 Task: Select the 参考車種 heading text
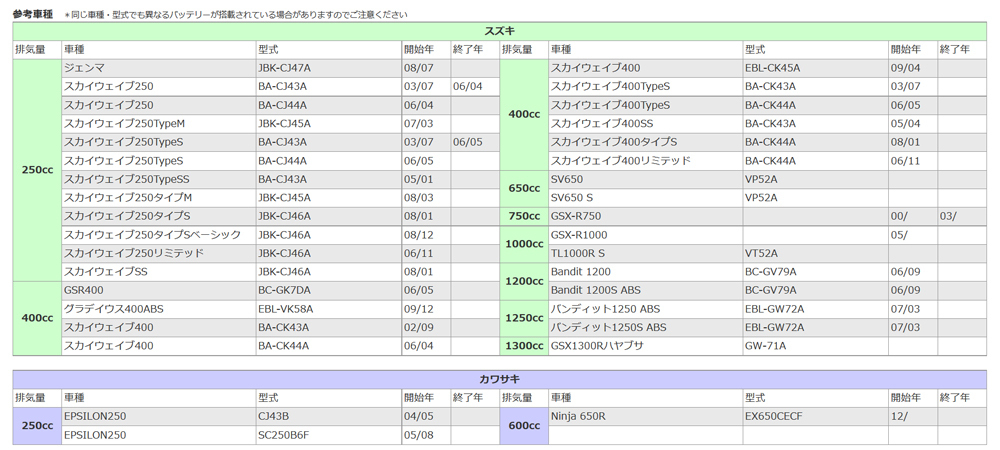pyautogui.click(x=33, y=13)
